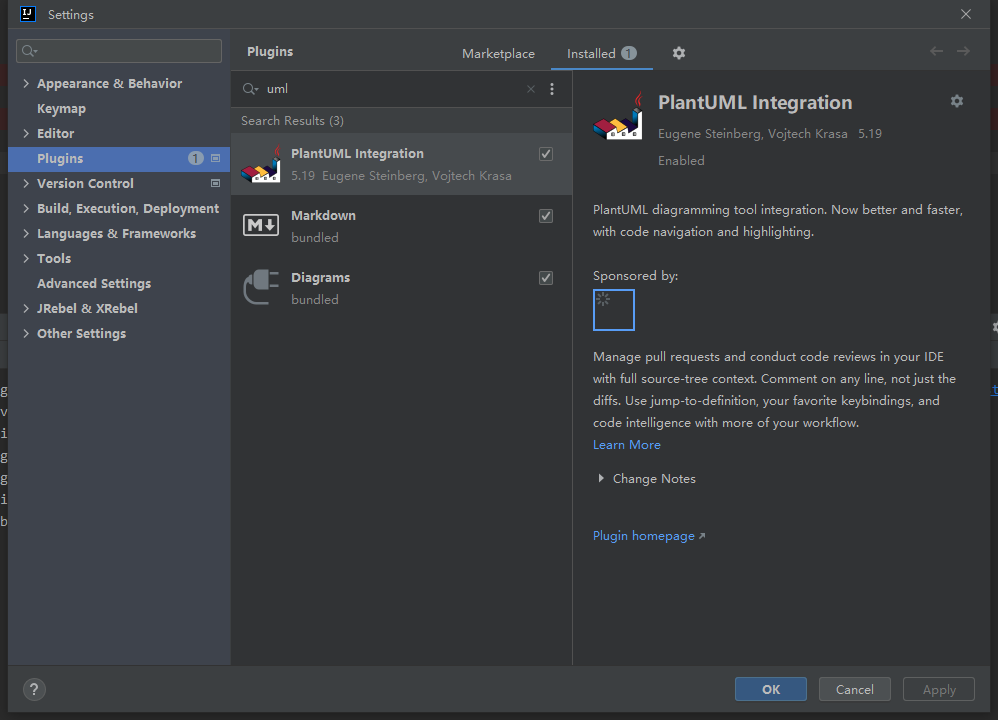Switch to the Marketplace tab
The image size is (998, 720).
click(498, 54)
